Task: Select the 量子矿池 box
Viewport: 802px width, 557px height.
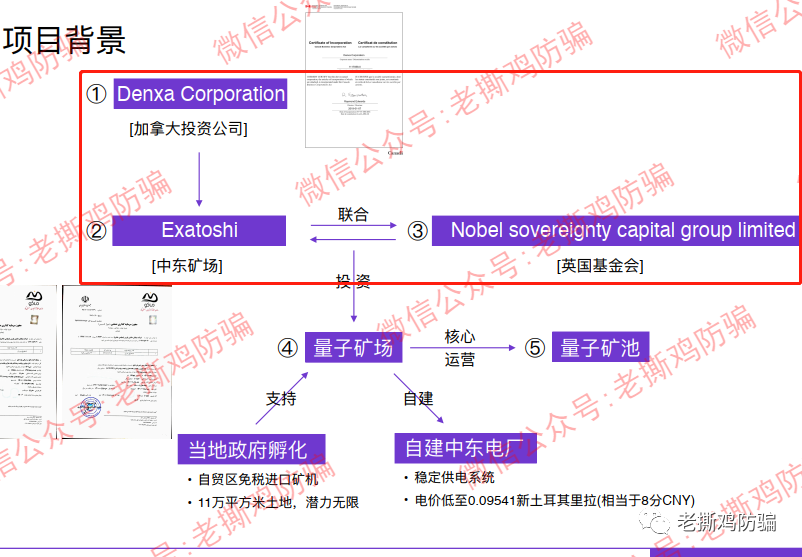Action: coord(600,347)
